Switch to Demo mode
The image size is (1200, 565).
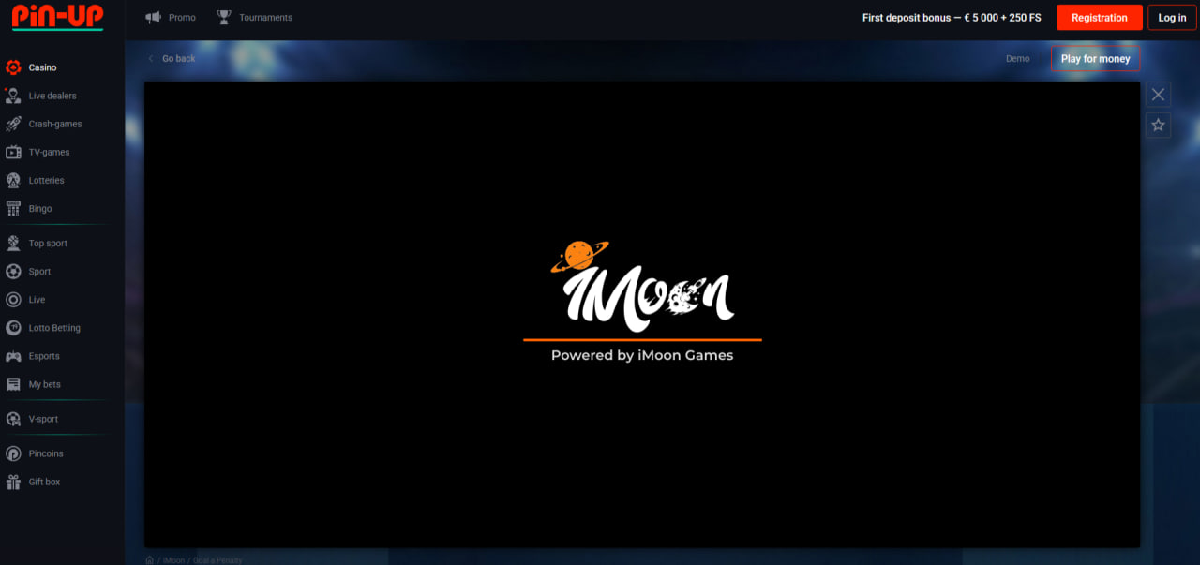1017,59
